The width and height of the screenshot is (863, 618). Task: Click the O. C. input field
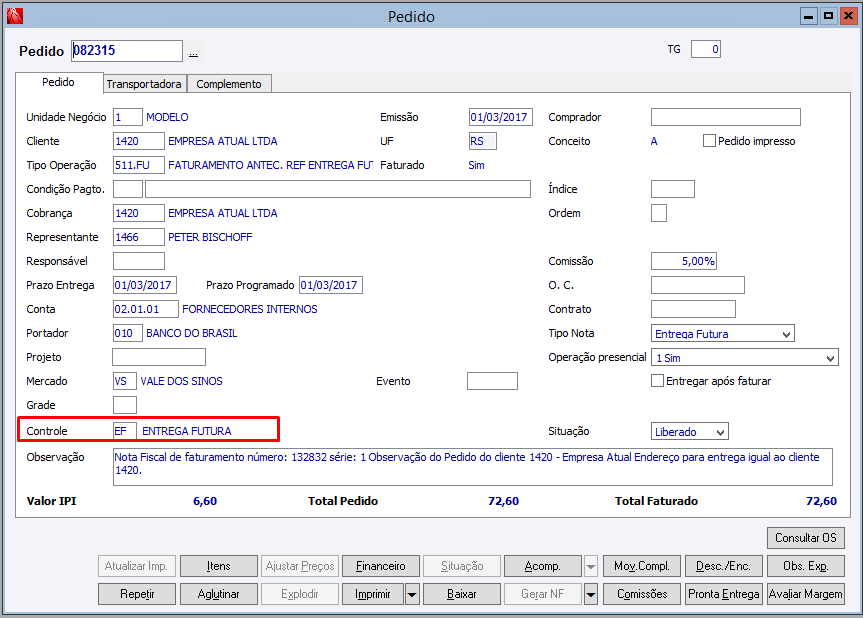[698, 285]
